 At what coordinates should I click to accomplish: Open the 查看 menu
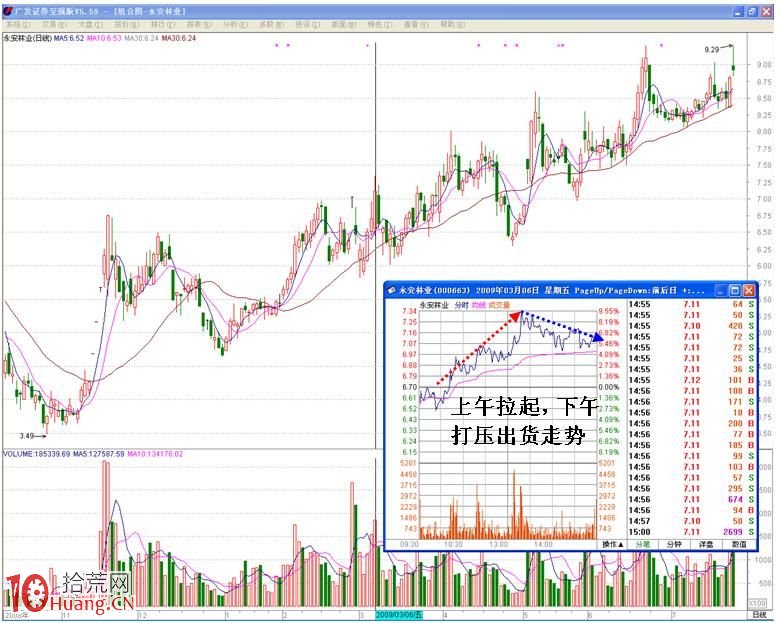click(x=416, y=24)
